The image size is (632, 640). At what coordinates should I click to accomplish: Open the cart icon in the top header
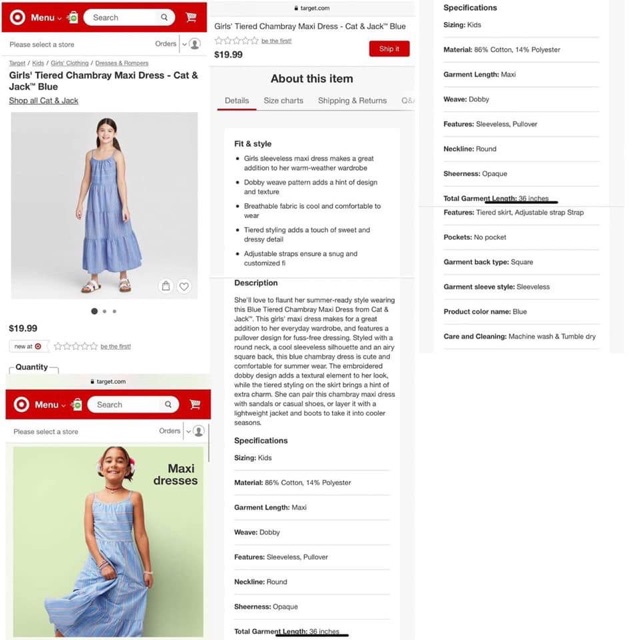(x=191, y=17)
